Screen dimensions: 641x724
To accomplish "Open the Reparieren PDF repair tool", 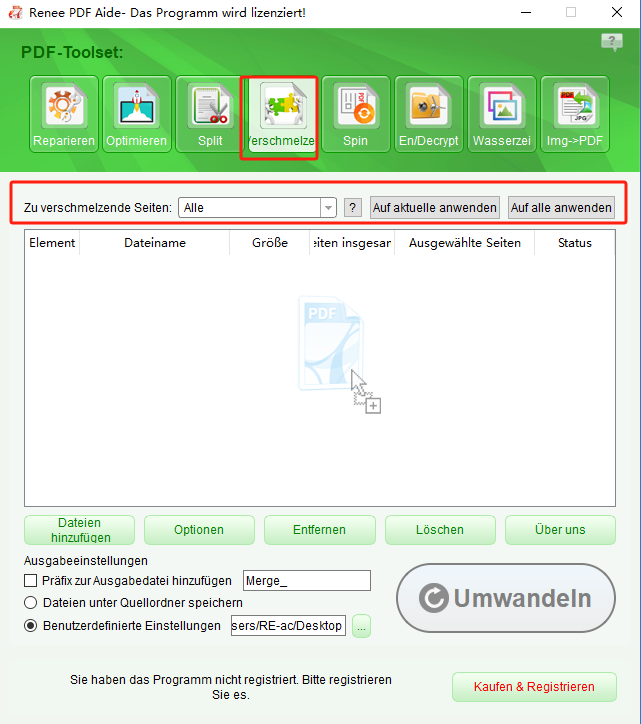I will click(x=64, y=114).
